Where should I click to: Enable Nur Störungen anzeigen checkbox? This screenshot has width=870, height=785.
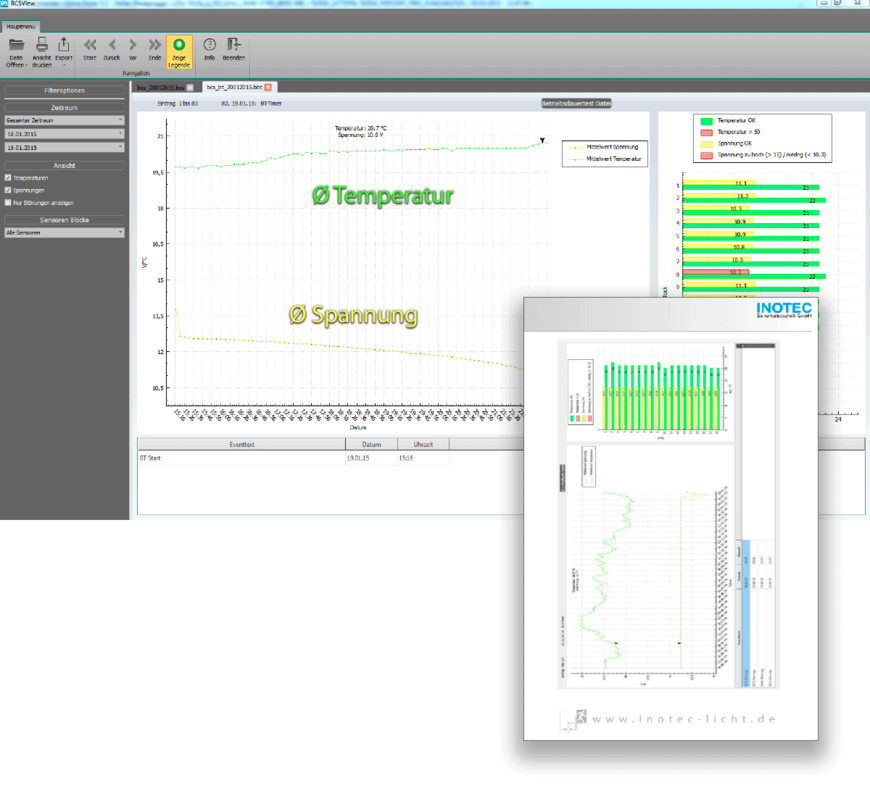click(x=8, y=201)
